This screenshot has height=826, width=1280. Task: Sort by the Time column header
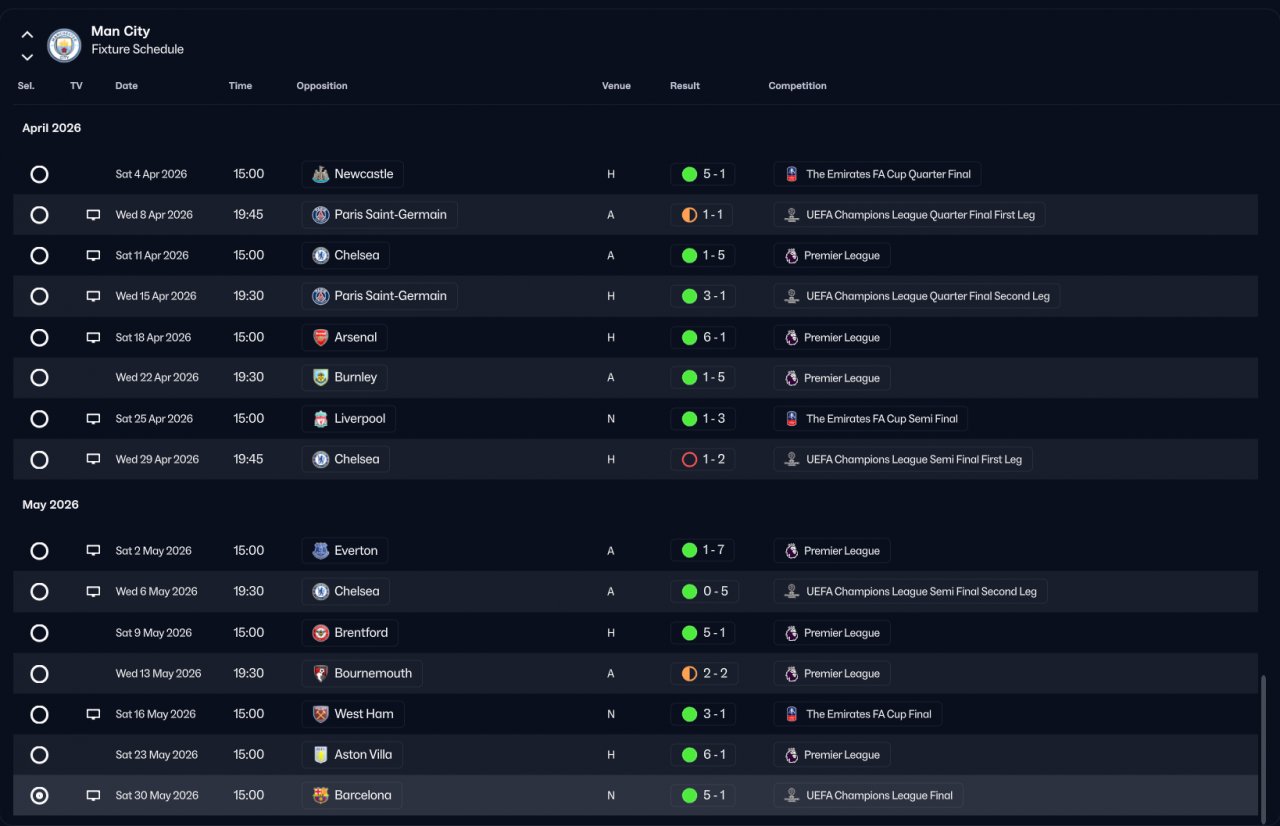click(x=240, y=86)
